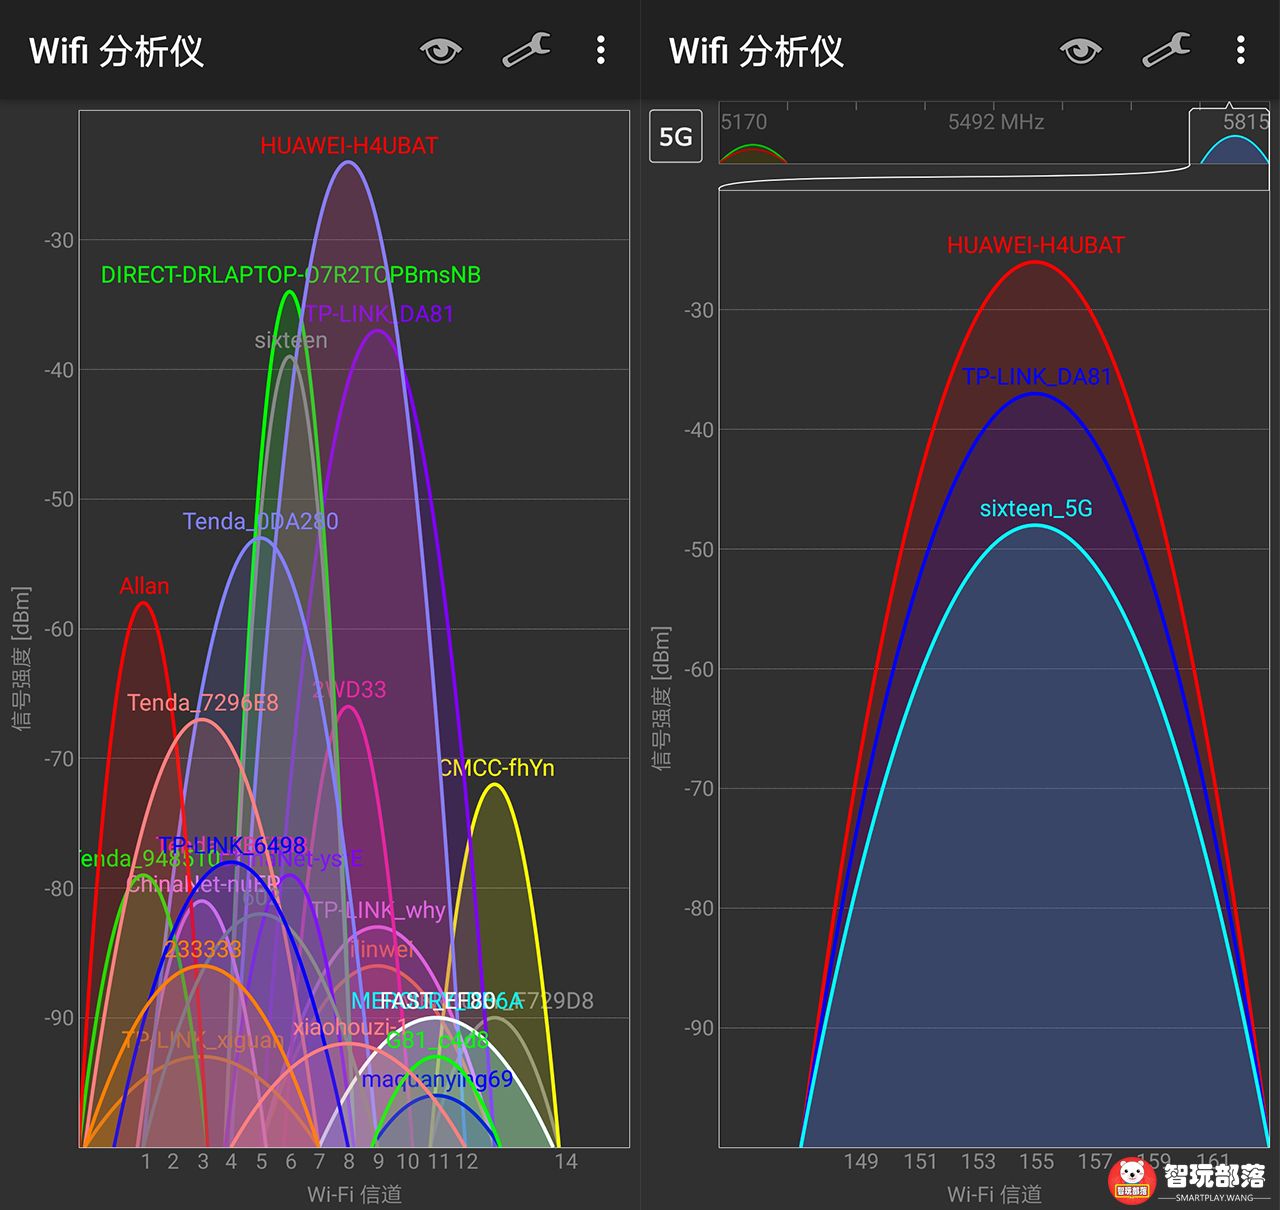
Task: Tap the TP-LINK_why network label
Action: click(x=379, y=911)
